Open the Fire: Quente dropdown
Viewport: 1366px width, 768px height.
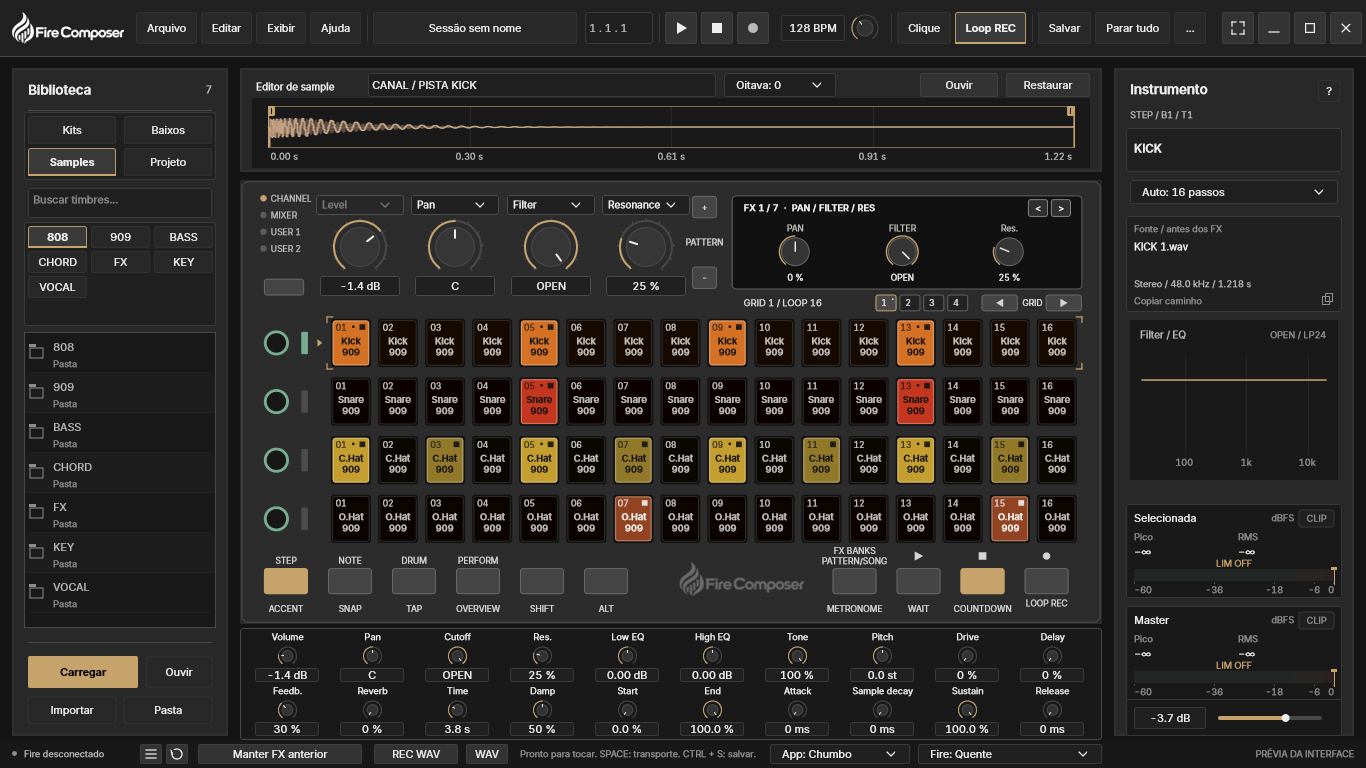tap(1011, 754)
